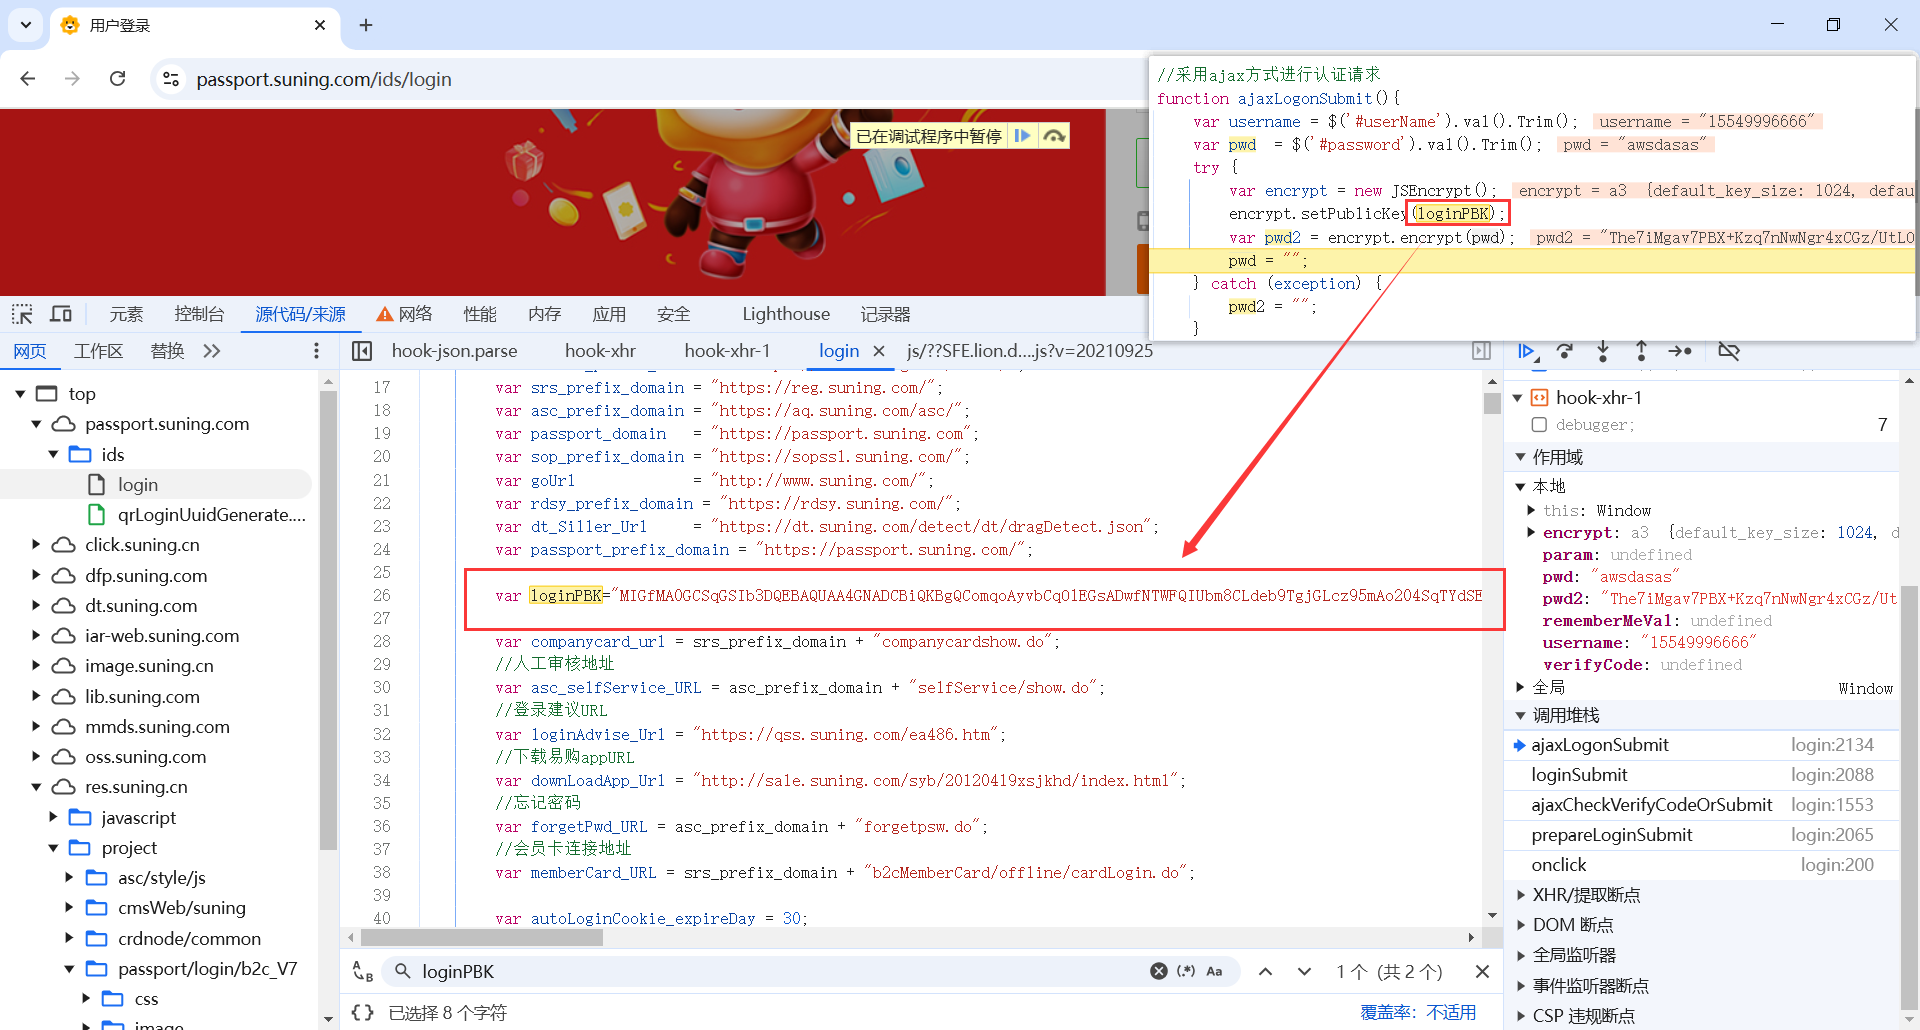This screenshot has height=1030, width=1920.
Task: Set breakpoint on line 26 gutter
Action: pos(381,596)
